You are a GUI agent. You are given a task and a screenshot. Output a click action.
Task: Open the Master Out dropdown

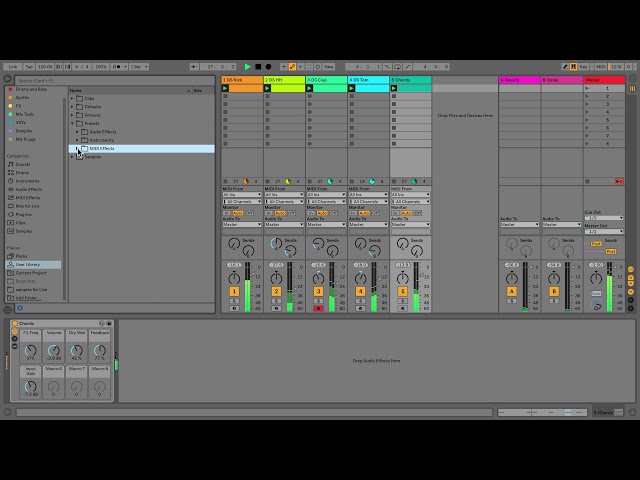(604, 231)
